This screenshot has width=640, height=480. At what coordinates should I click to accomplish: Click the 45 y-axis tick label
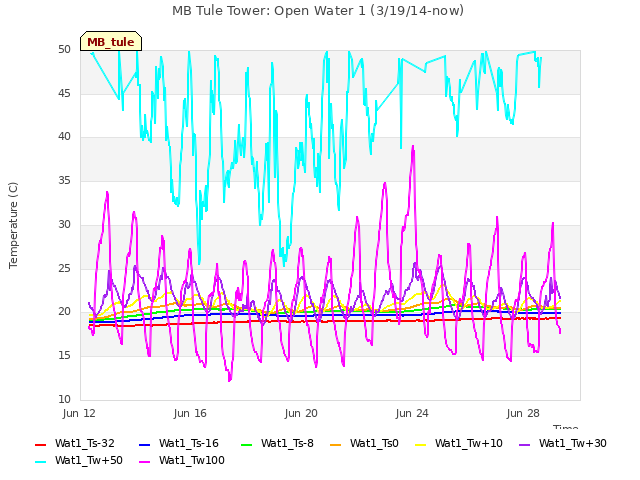[64, 93]
